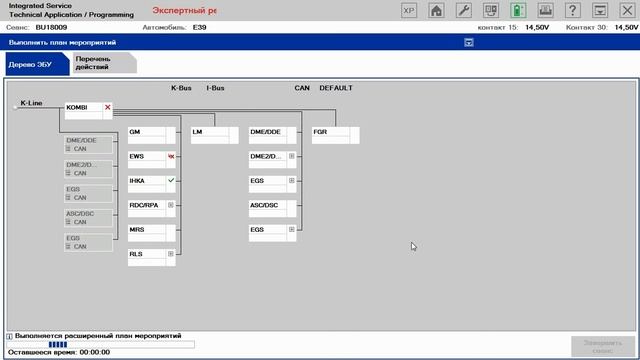Click the green battery status icon

coord(518,11)
